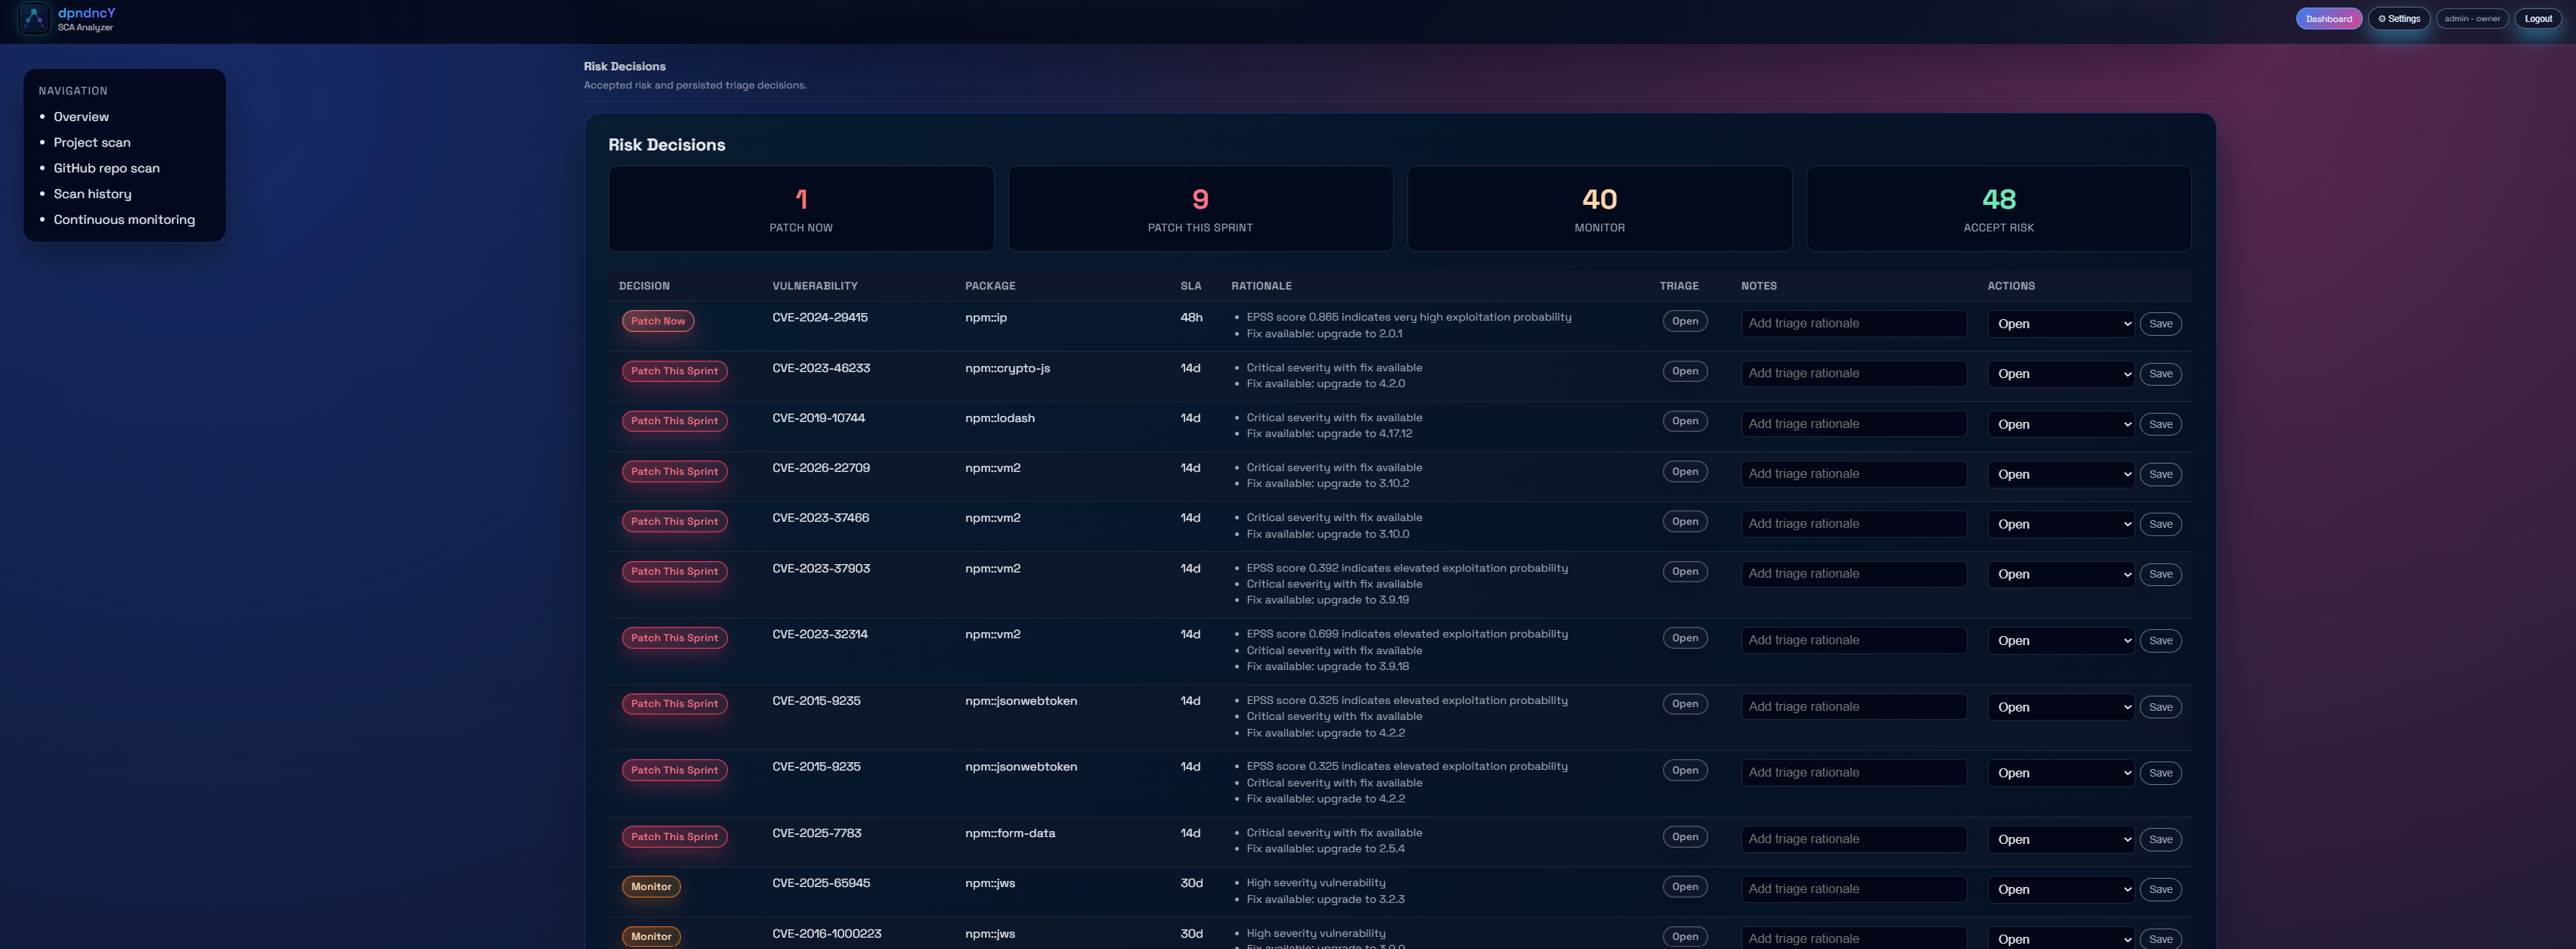Open Overview in navigation

tap(81, 117)
